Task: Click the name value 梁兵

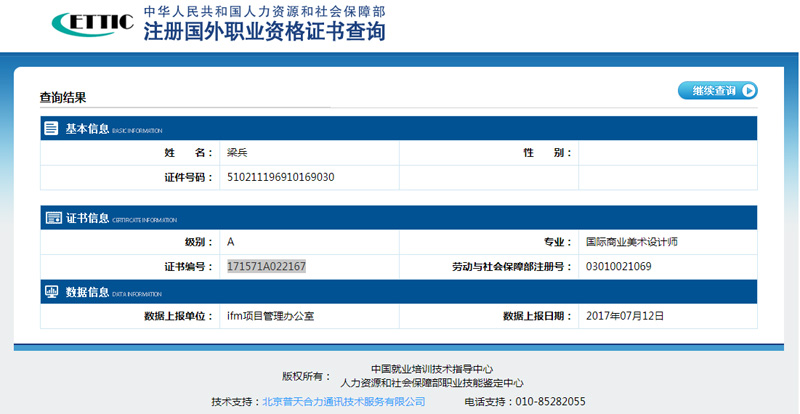Action: (238, 153)
